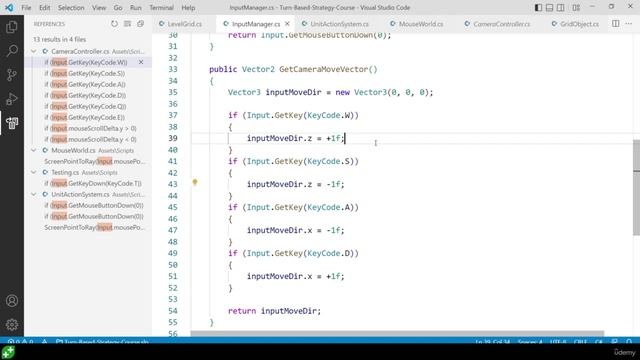Toggle the bottom panel layout button
Viewport: 640px width, 360px height.
[549, 7]
